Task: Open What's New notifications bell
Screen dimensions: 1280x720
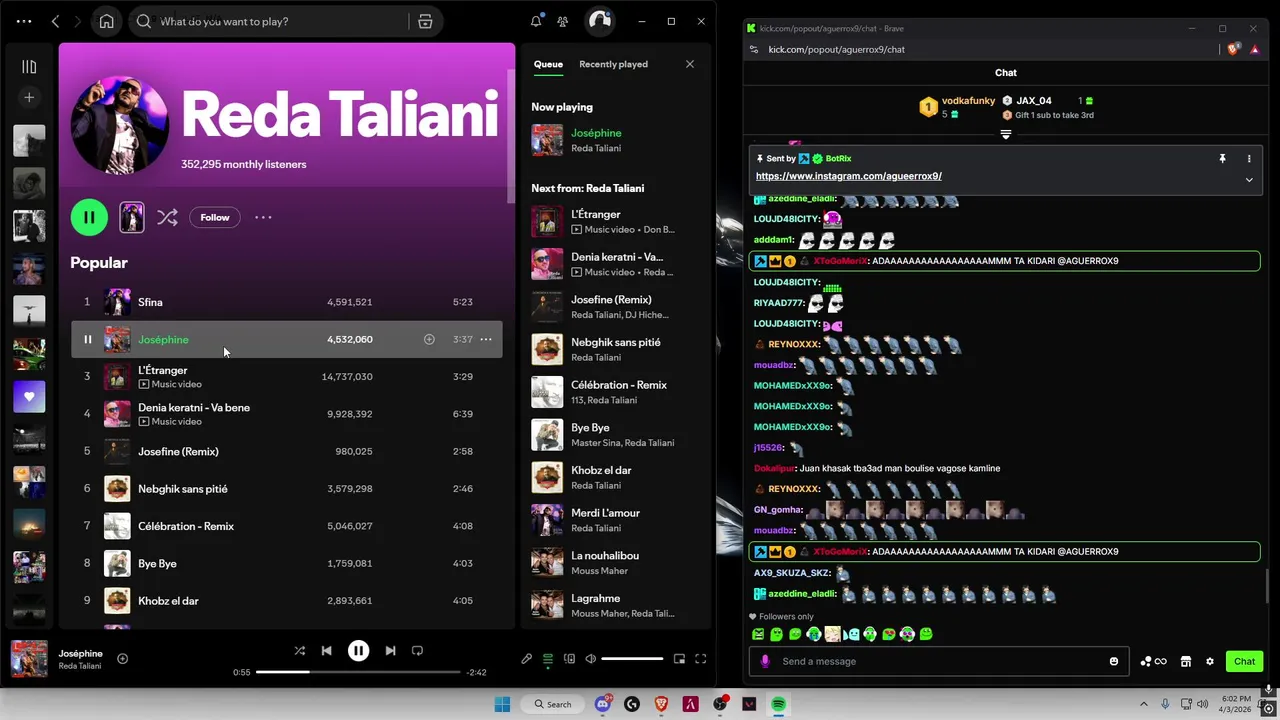Action: pos(536,21)
